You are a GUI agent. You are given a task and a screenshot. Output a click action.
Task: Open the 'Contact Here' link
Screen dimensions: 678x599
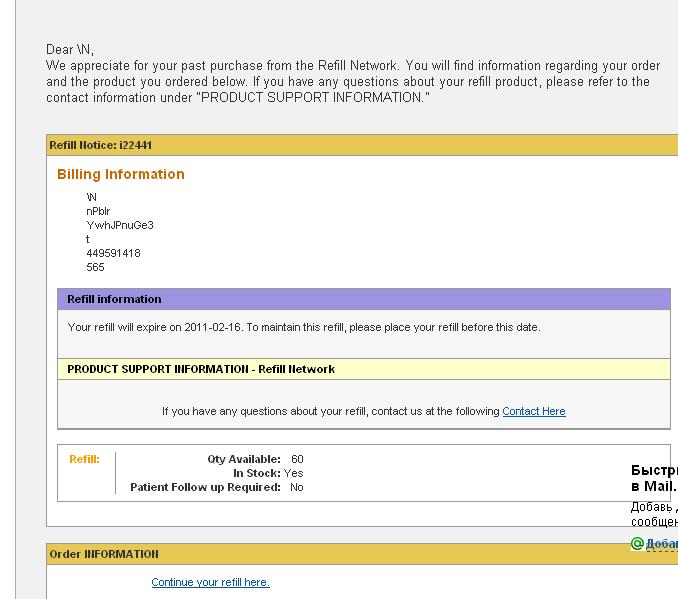(533, 411)
